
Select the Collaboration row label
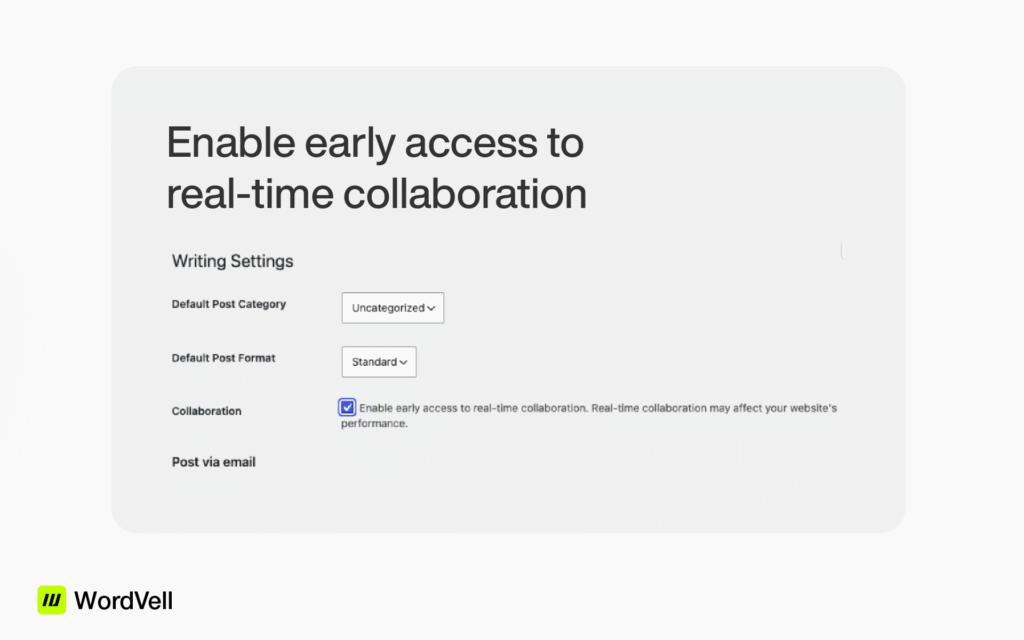[206, 411]
